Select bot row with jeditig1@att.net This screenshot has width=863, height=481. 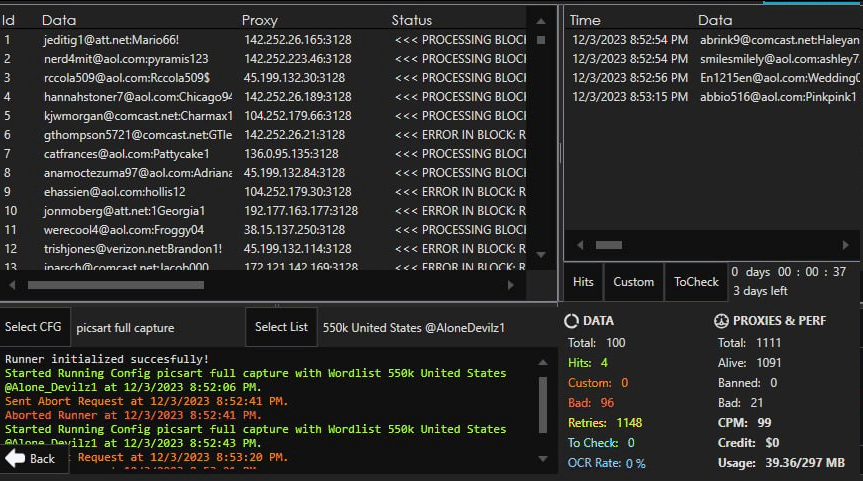click(112, 39)
